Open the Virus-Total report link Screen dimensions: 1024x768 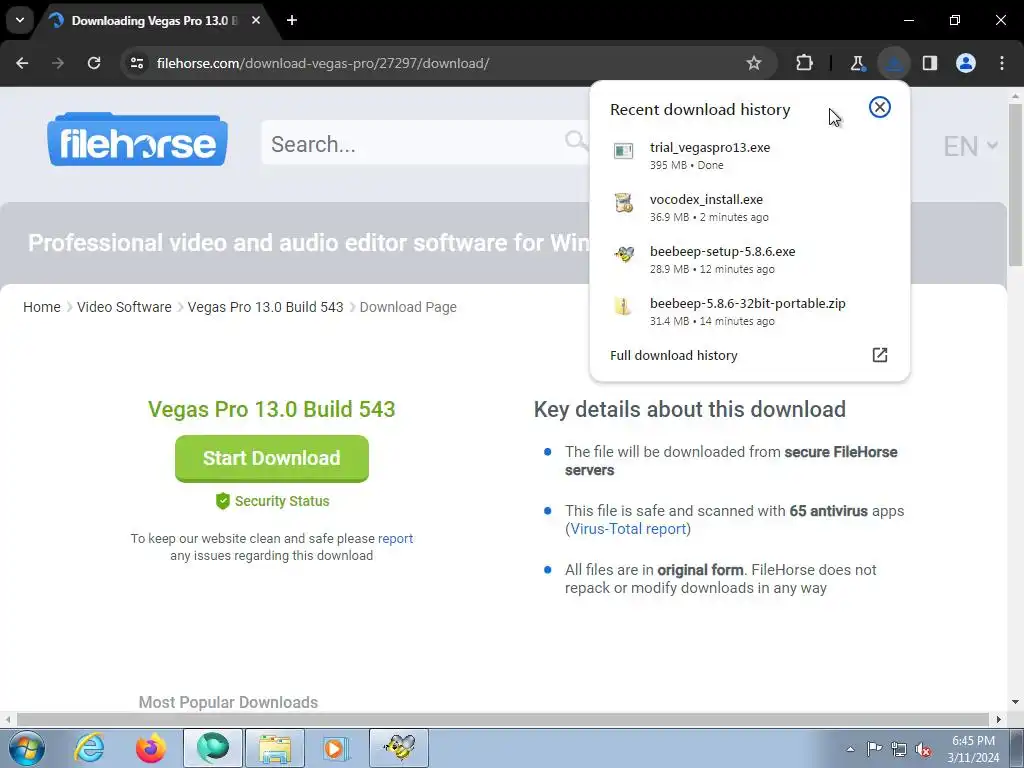628,529
